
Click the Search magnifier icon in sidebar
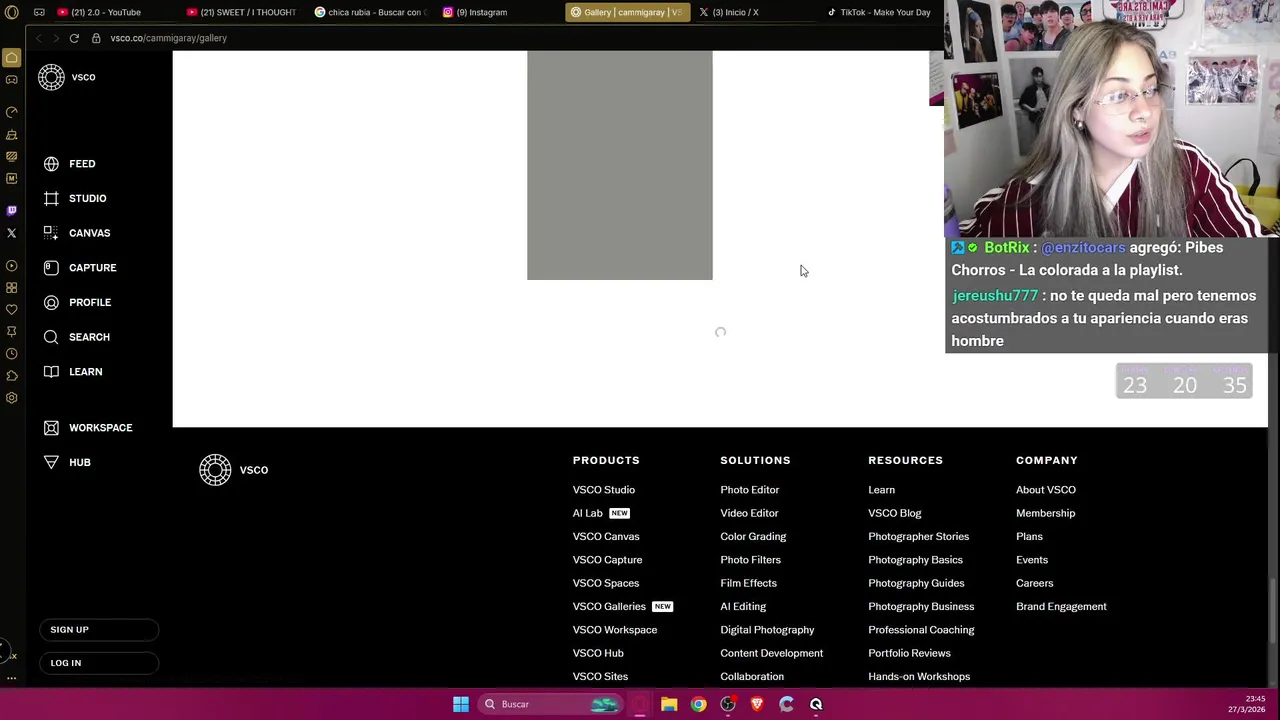pyautogui.click(x=51, y=337)
